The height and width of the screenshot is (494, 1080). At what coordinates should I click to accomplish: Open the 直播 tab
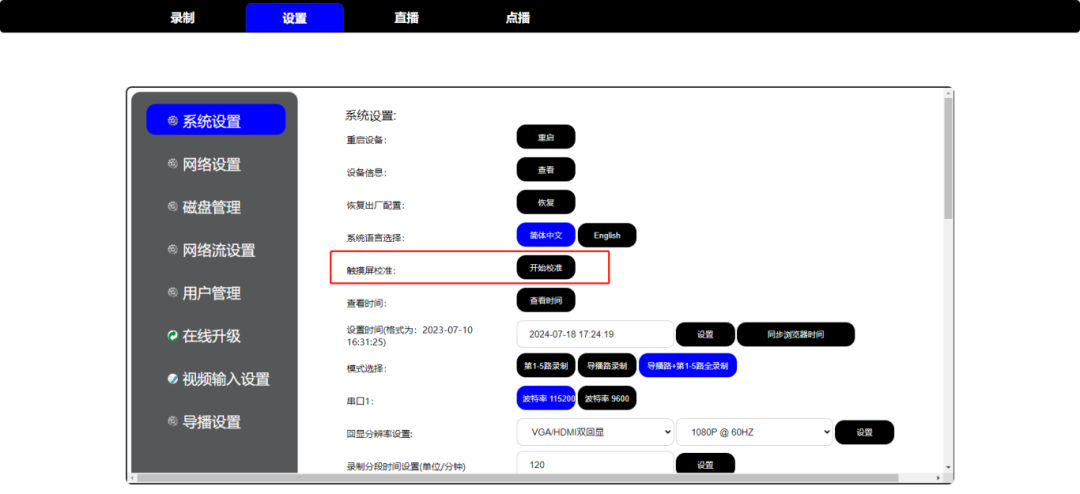[406, 18]
